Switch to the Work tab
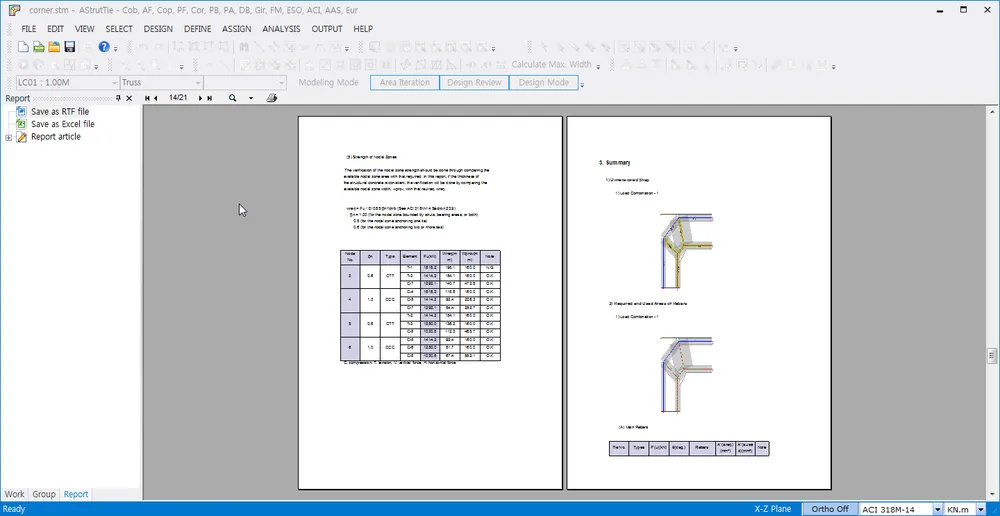 (x=15, y=494)
